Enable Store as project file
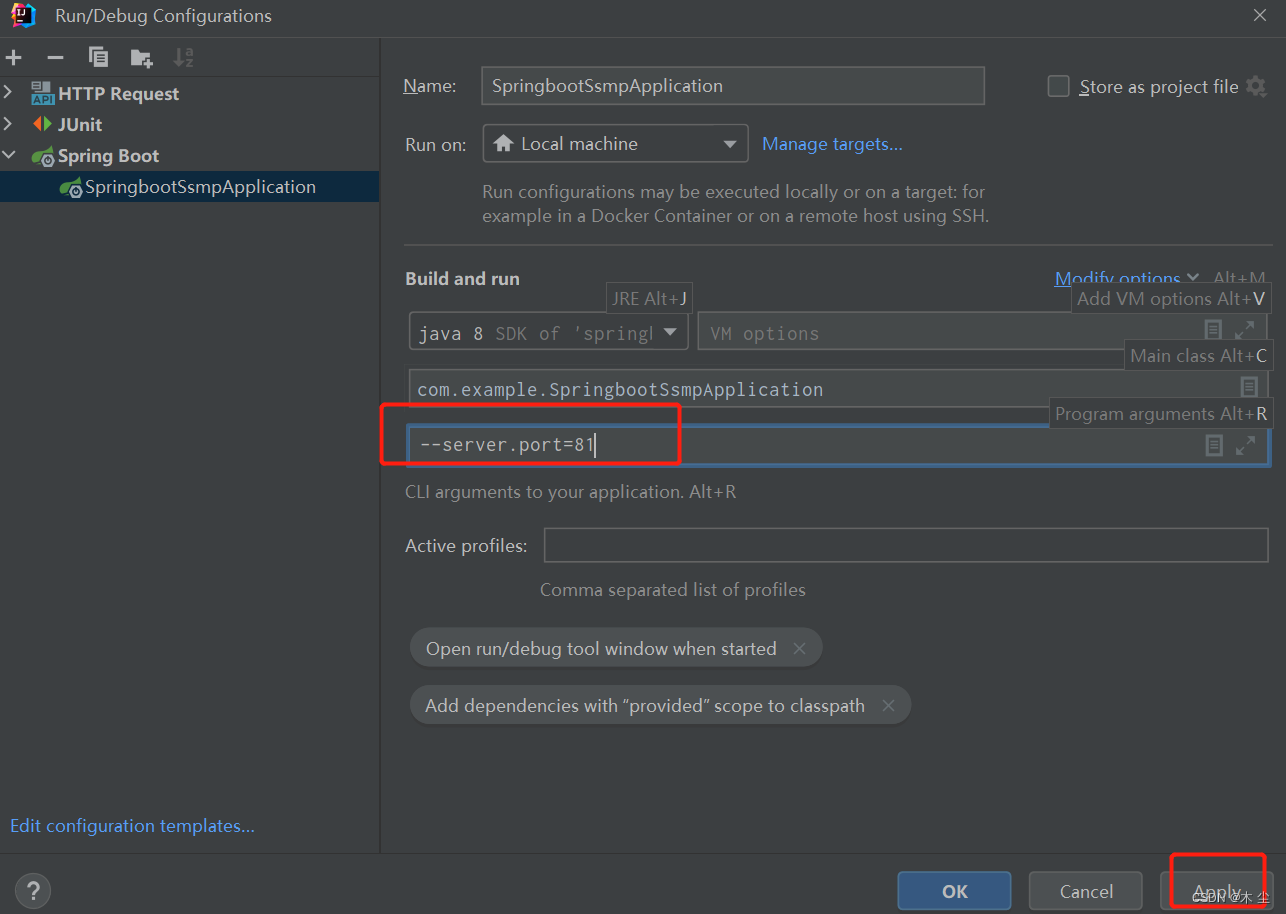Viewport: 1286px width, 914px height. [1058, 87]
